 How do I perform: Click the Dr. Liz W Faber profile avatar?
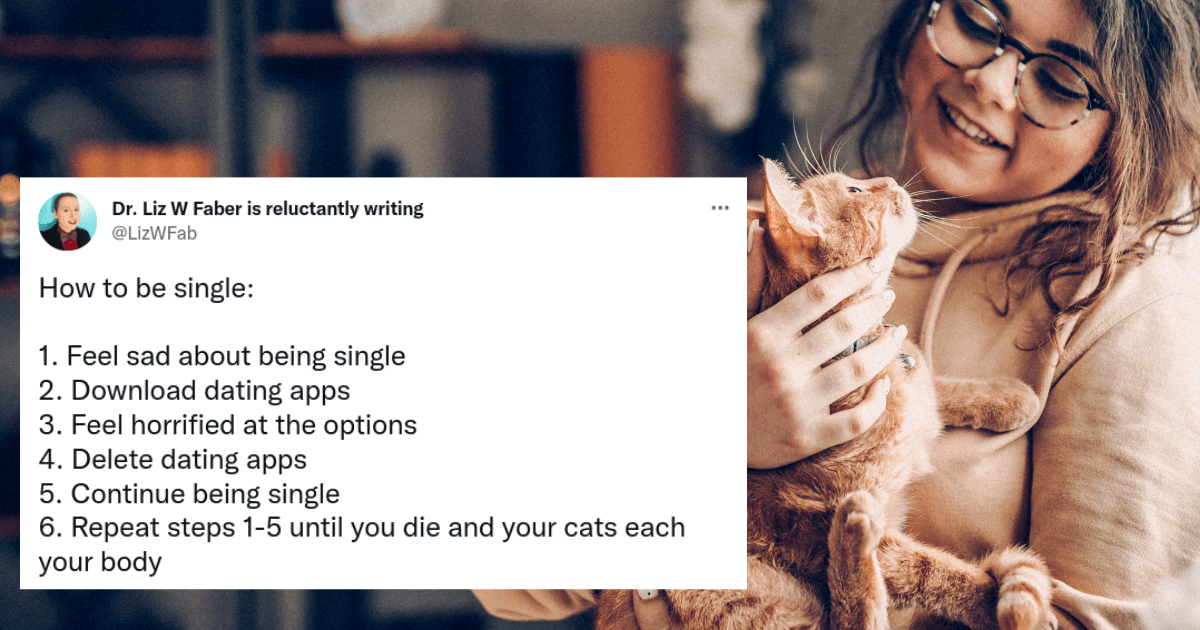pos(68,221)
